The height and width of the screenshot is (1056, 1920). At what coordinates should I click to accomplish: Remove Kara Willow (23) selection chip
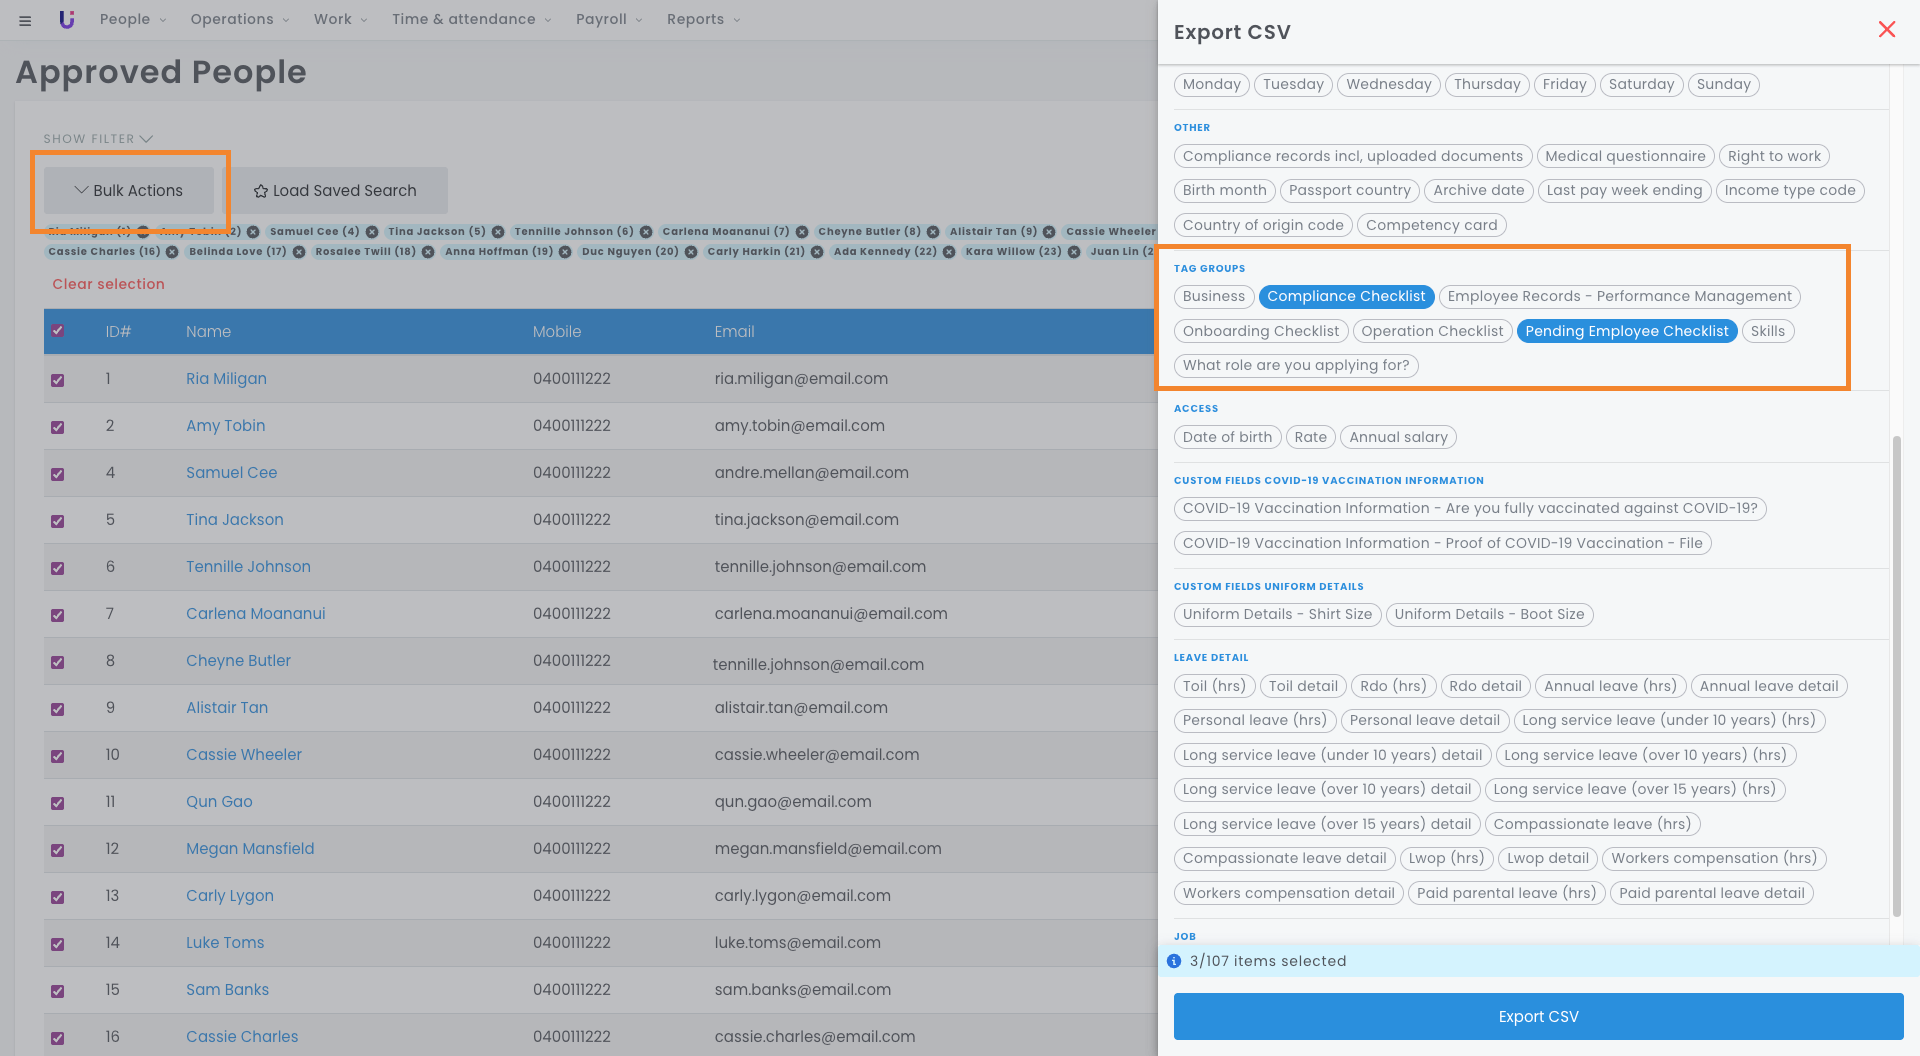coord(1074,252)
